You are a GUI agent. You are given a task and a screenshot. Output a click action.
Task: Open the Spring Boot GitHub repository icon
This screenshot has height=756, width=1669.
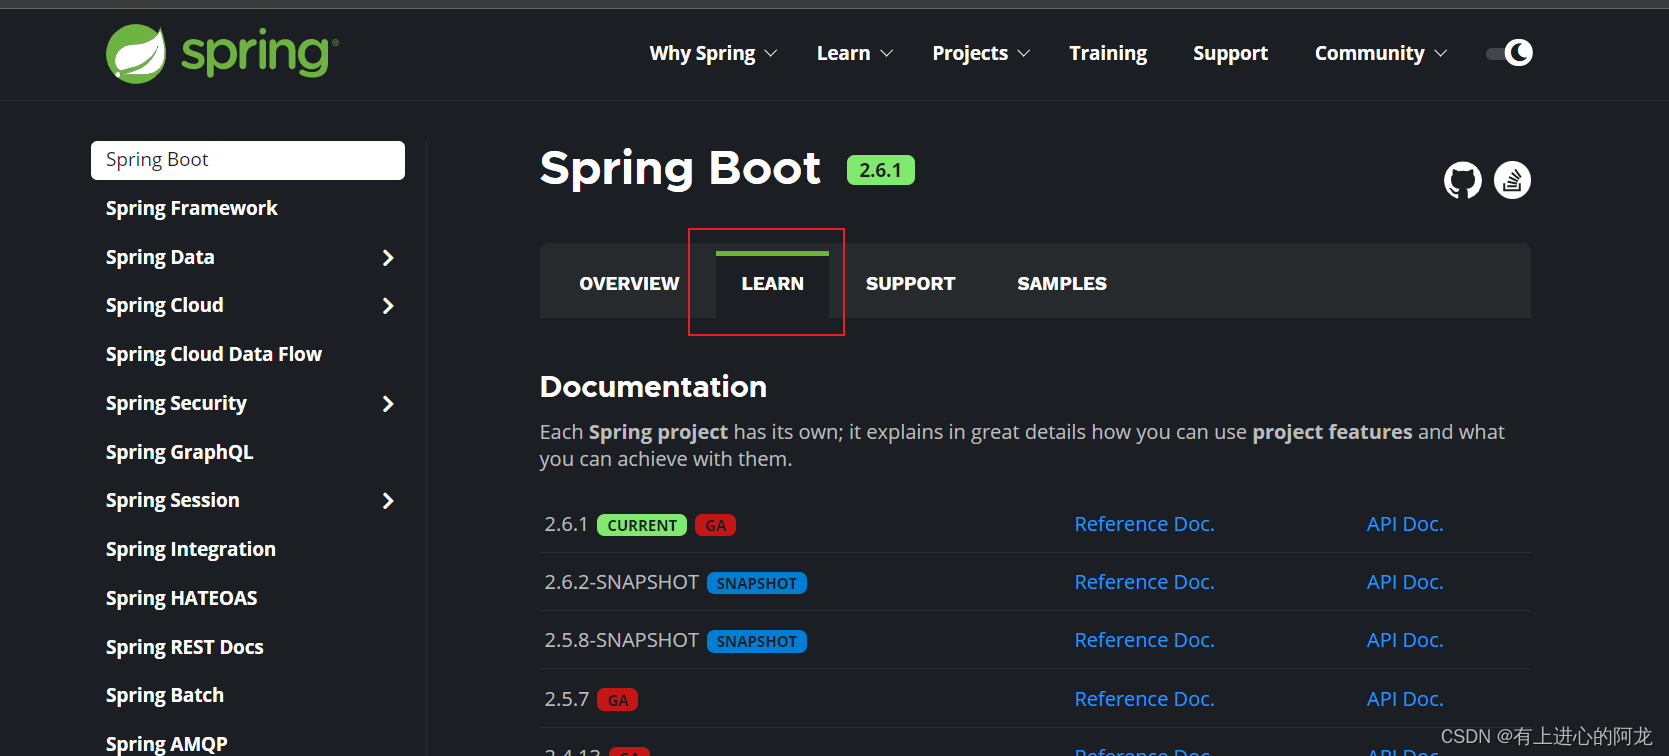tap(1462, 180)
